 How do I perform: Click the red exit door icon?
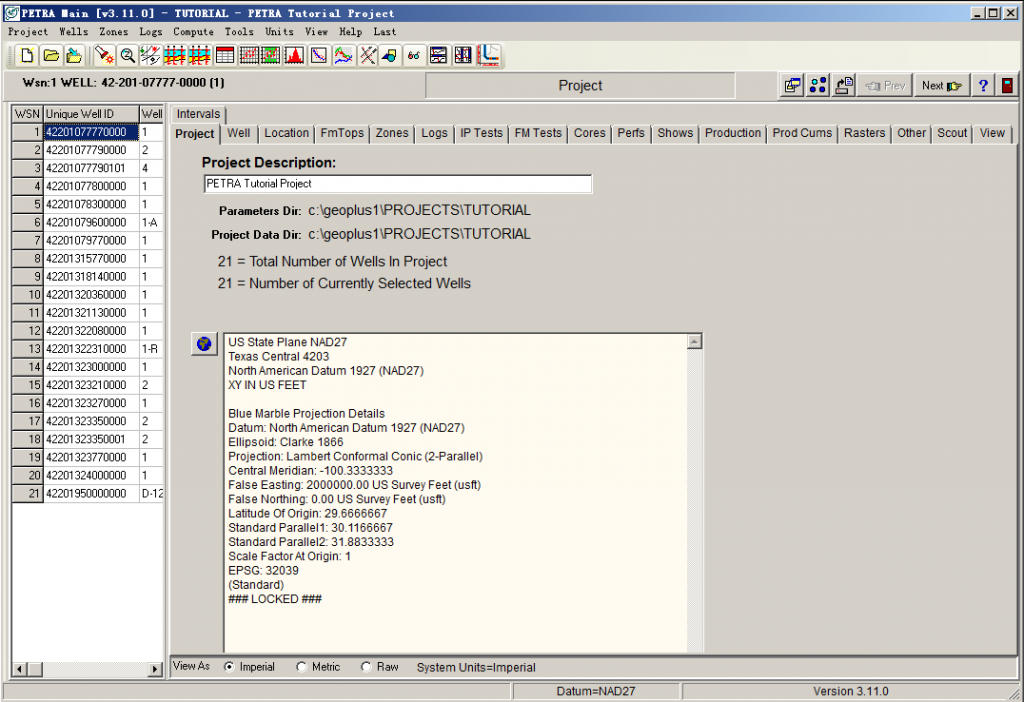1007,86
